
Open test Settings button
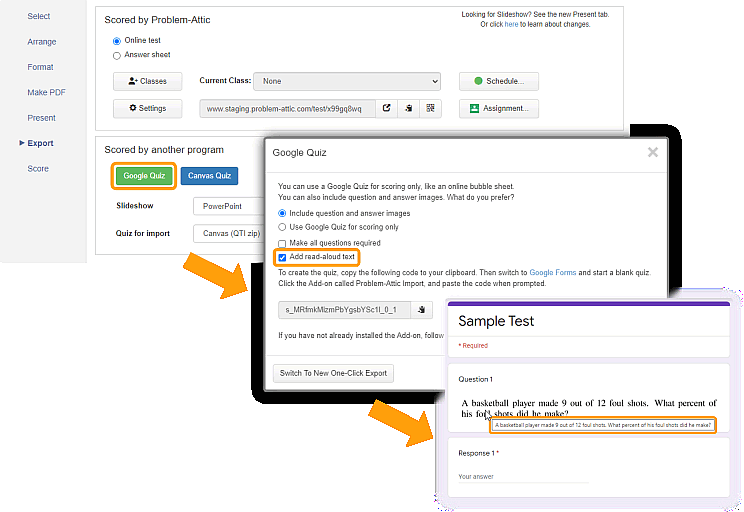148,108
